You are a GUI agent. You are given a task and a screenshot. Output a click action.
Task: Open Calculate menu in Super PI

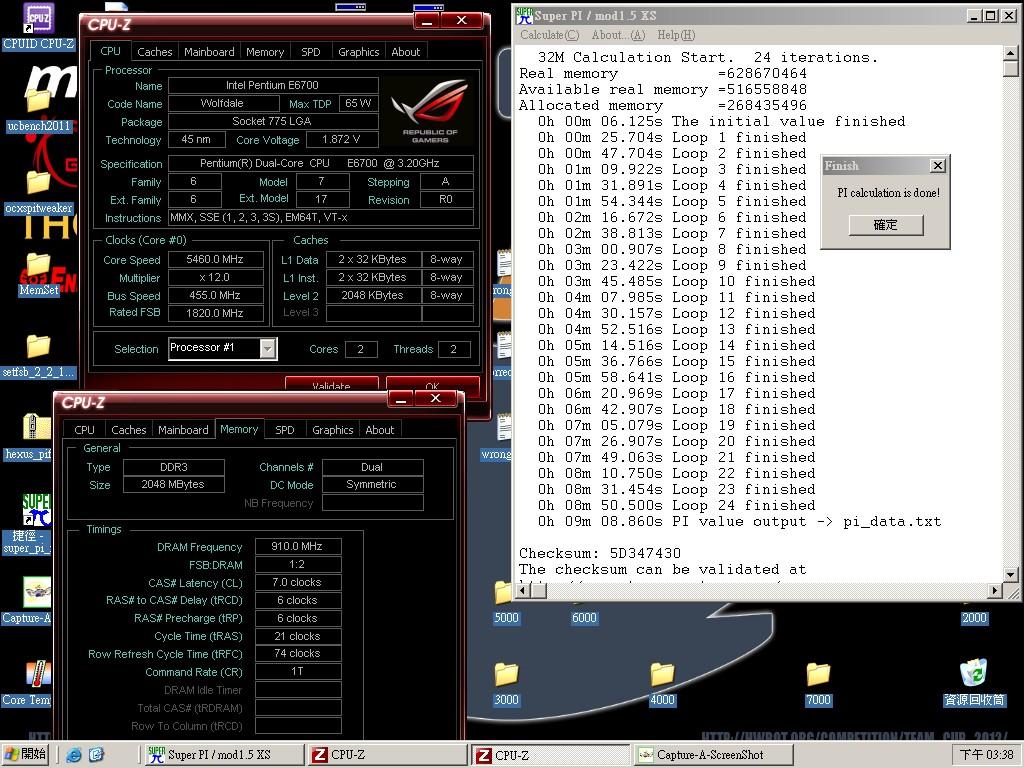click(549, 35)
